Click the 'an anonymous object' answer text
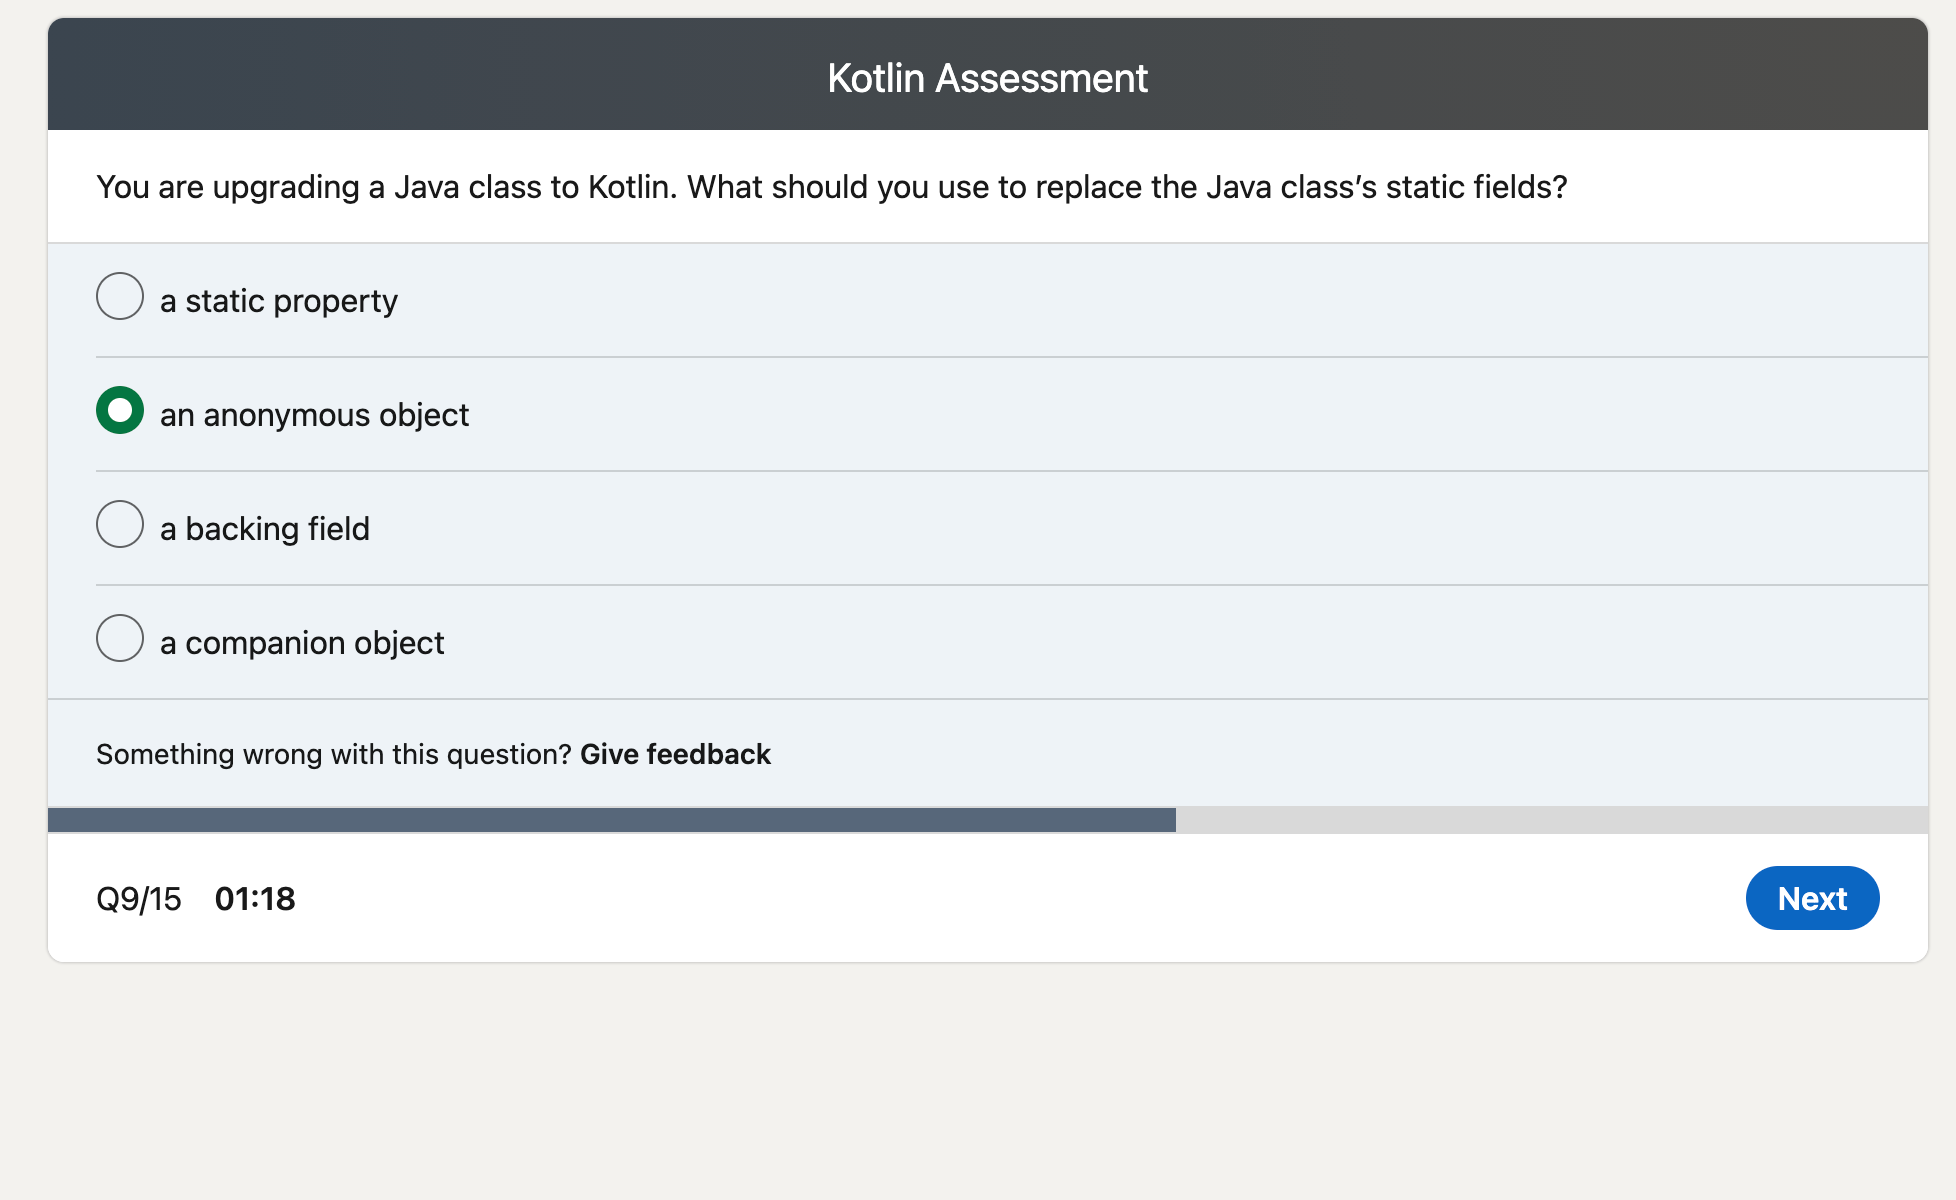The width and height of the screenshot is (1956, 1200). coord(314,414)
